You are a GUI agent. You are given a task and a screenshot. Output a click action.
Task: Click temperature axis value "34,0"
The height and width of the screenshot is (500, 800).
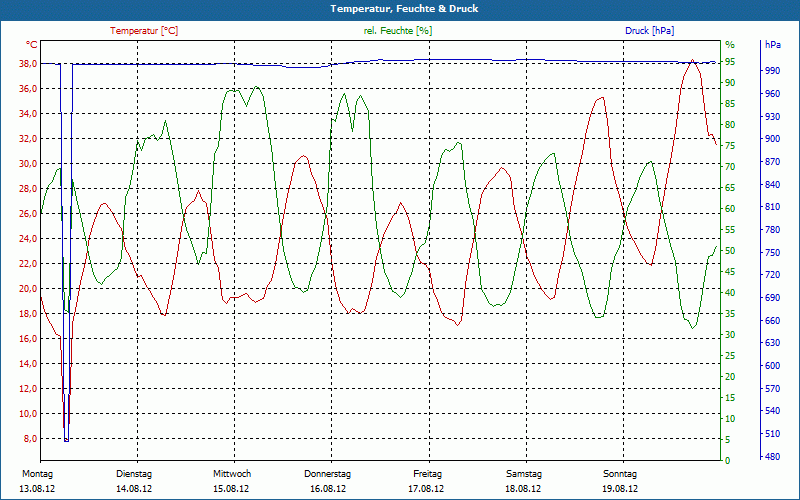coord(28,114)
